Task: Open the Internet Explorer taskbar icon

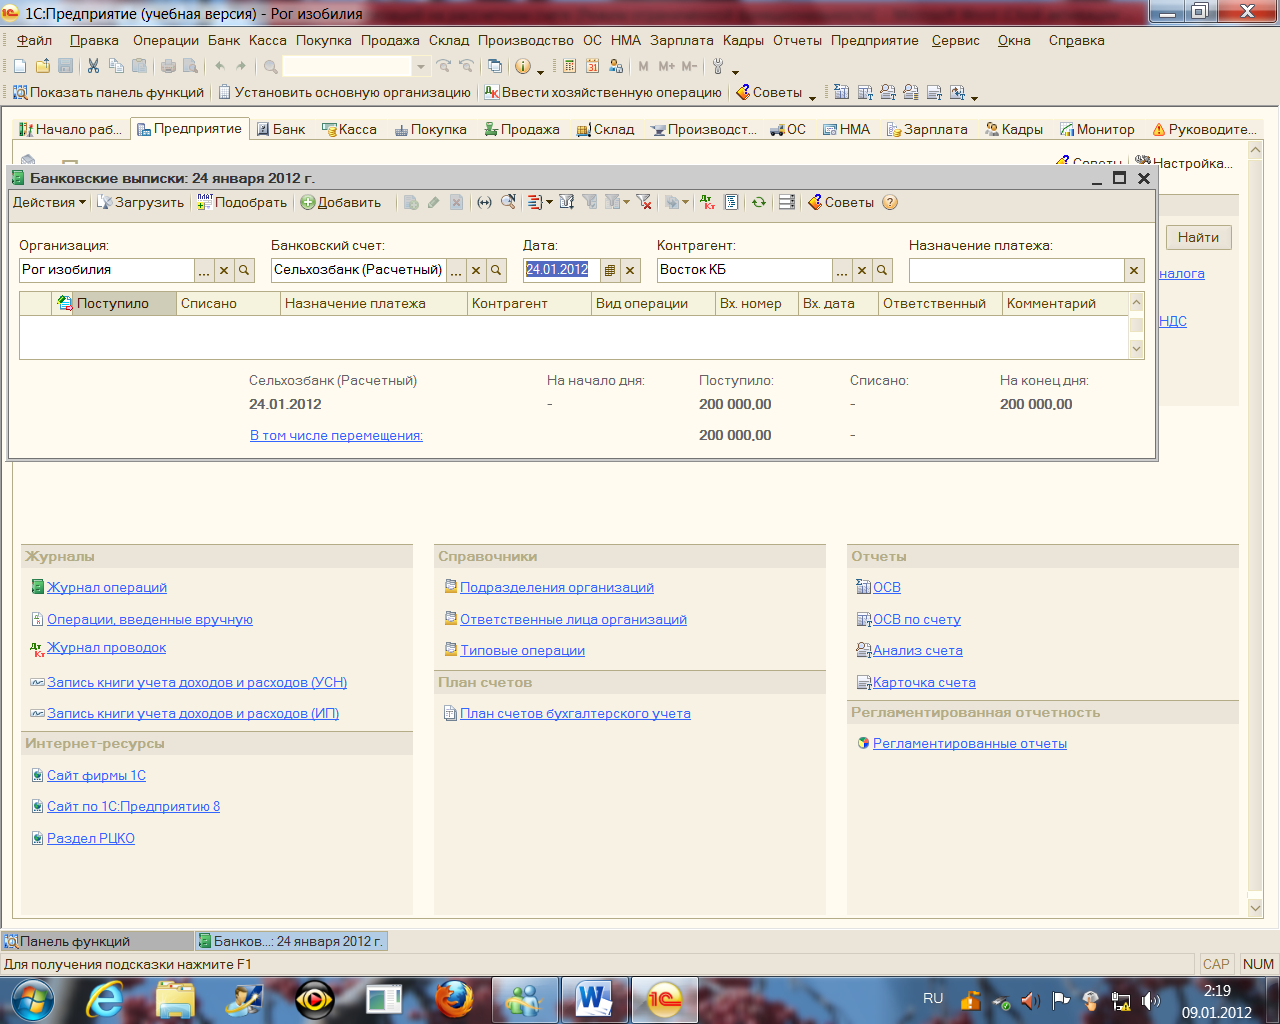Action: pyautogui.click(x=105, y=1000)
